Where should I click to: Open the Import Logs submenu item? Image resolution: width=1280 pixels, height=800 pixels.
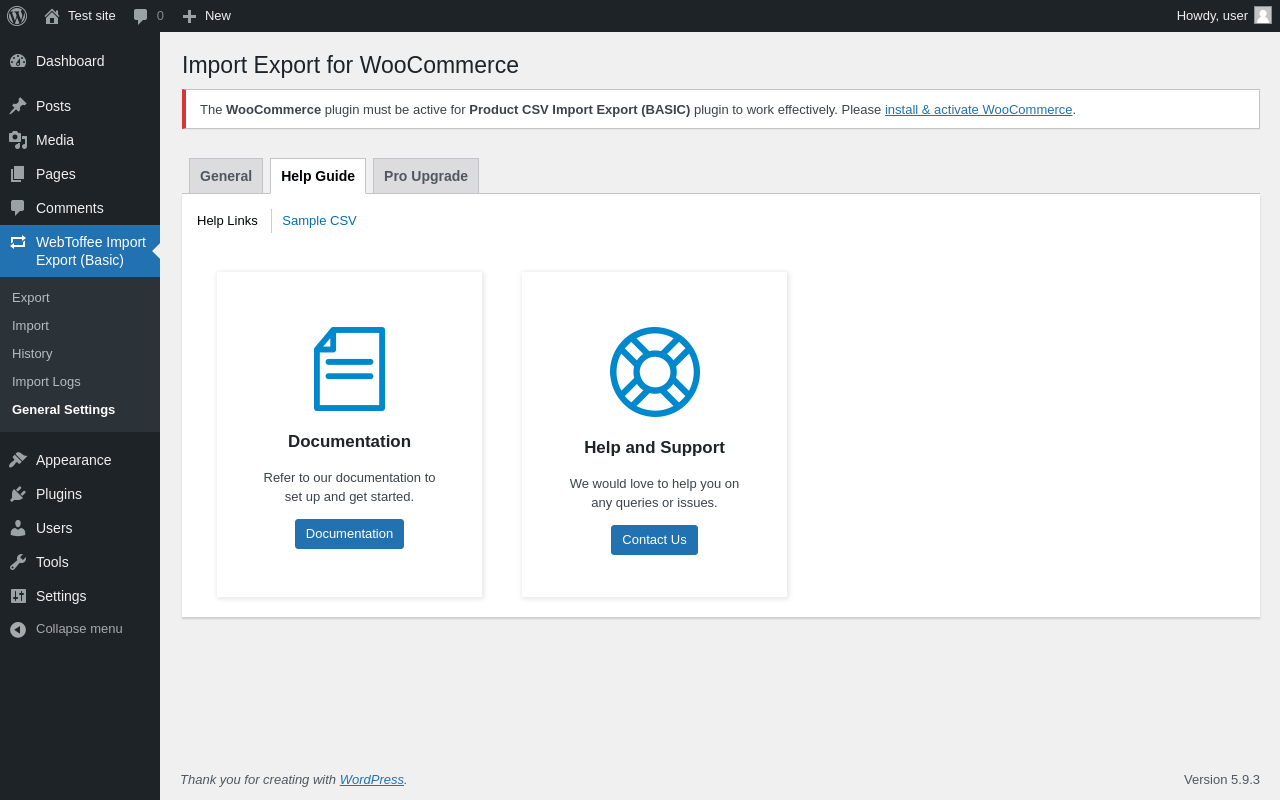point(80,382)
